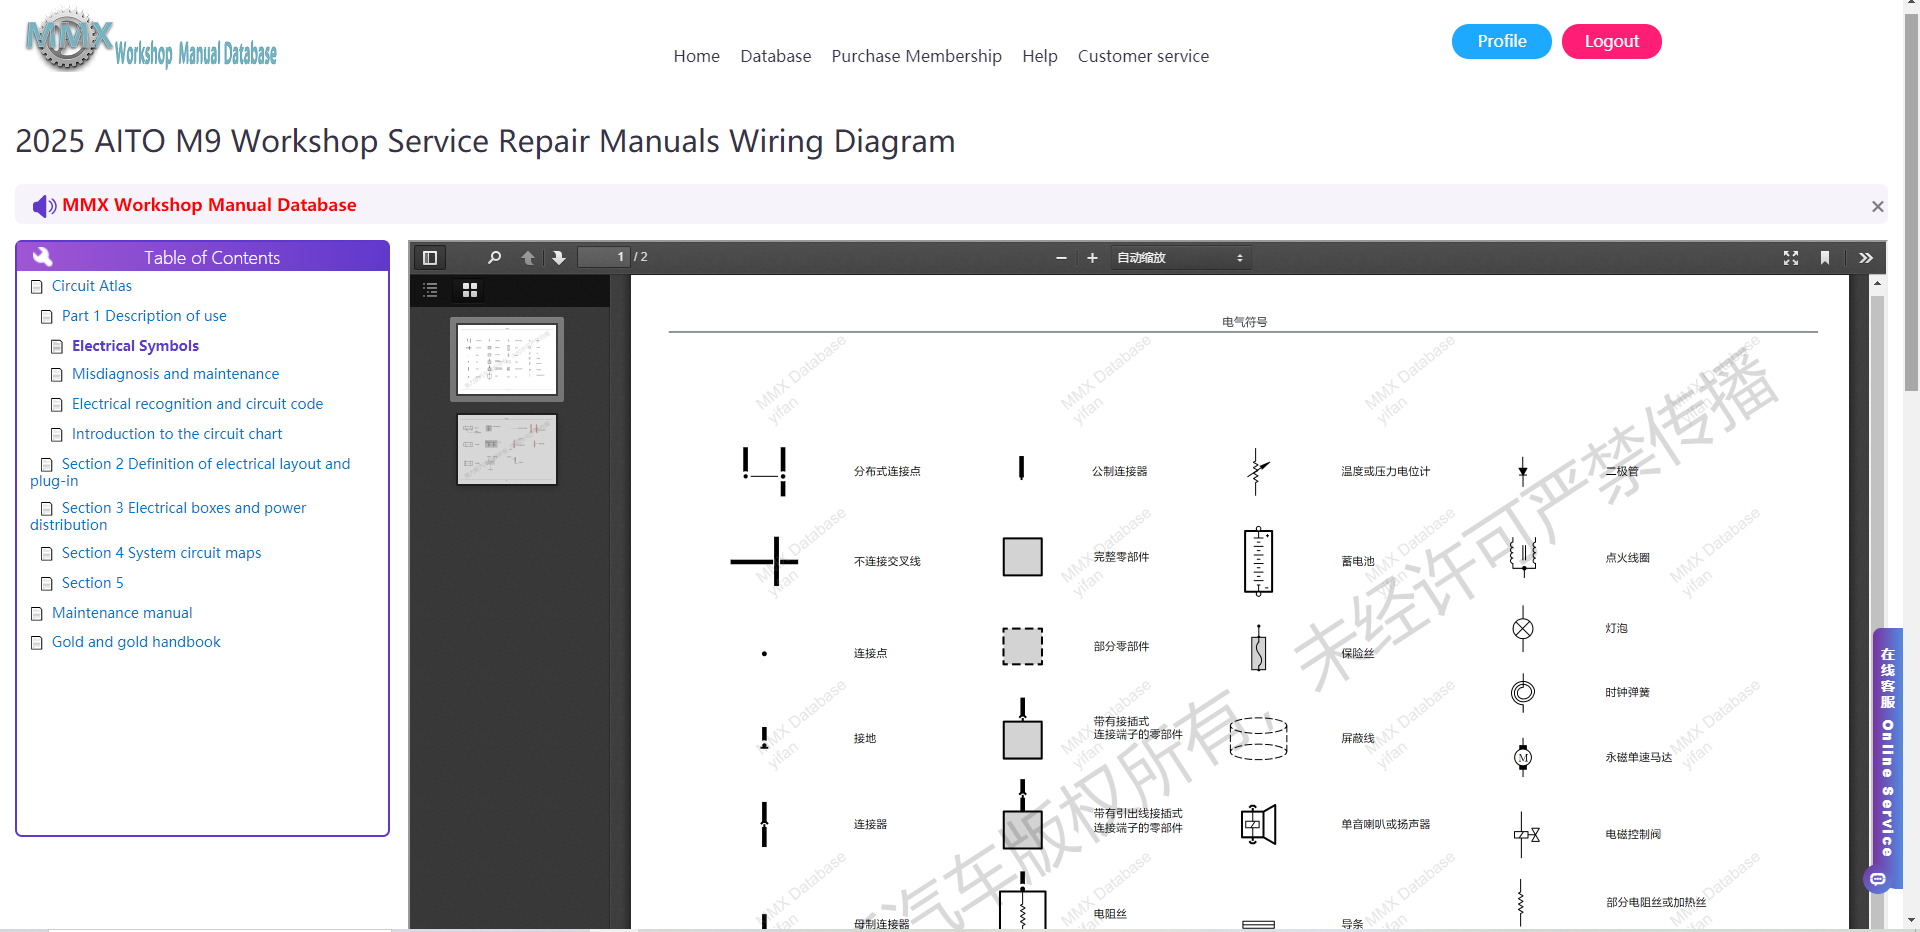Viewport: 1920px width, 932px height.
Task: Switch PDF viewer to fullscreen presentation mode
Action: click(x=1791, y=258)
